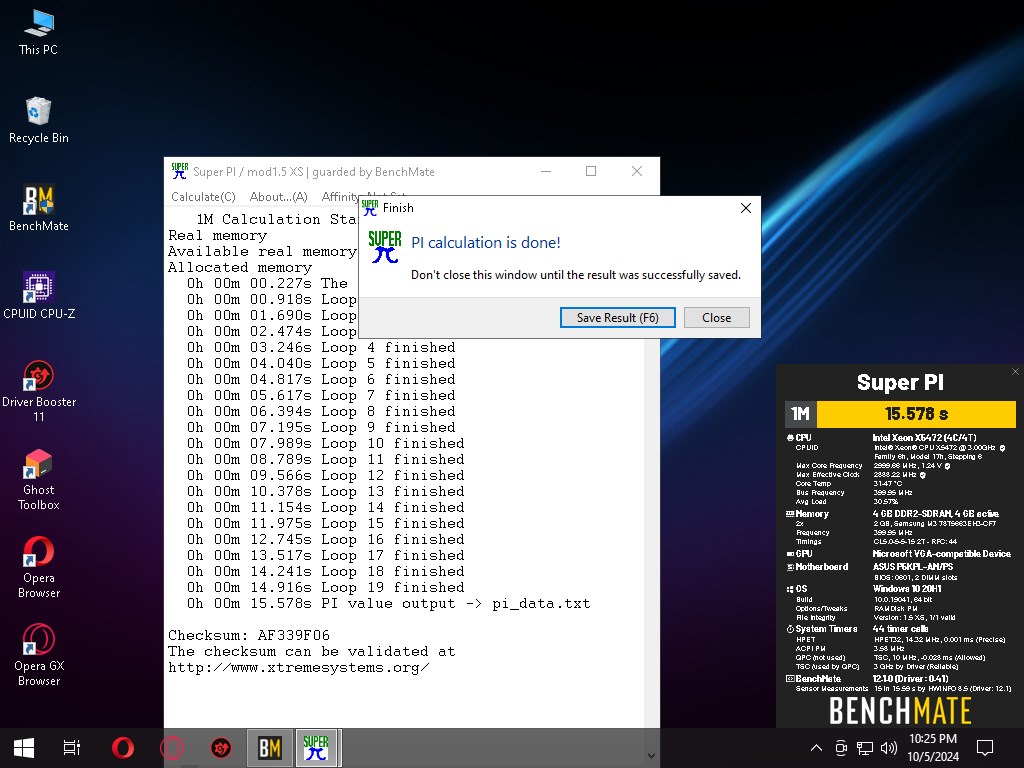
Task: Open the Calculate(C) menu in Super PI
Action: [x=203, y=197]
